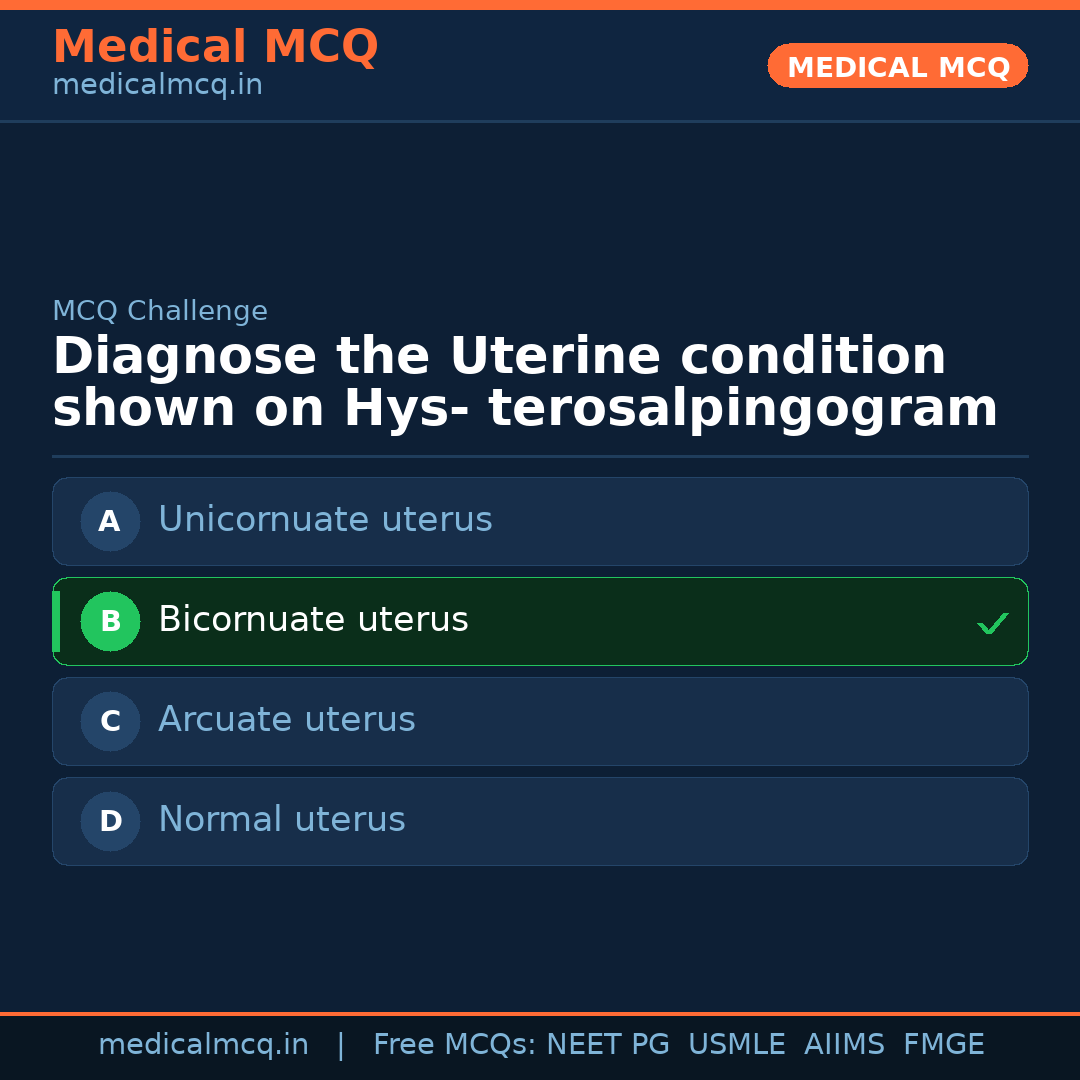Viewport: 1080px width, 1080px height.
Task: Click the Medical MCQ logo text
Action: coord(215,46)
